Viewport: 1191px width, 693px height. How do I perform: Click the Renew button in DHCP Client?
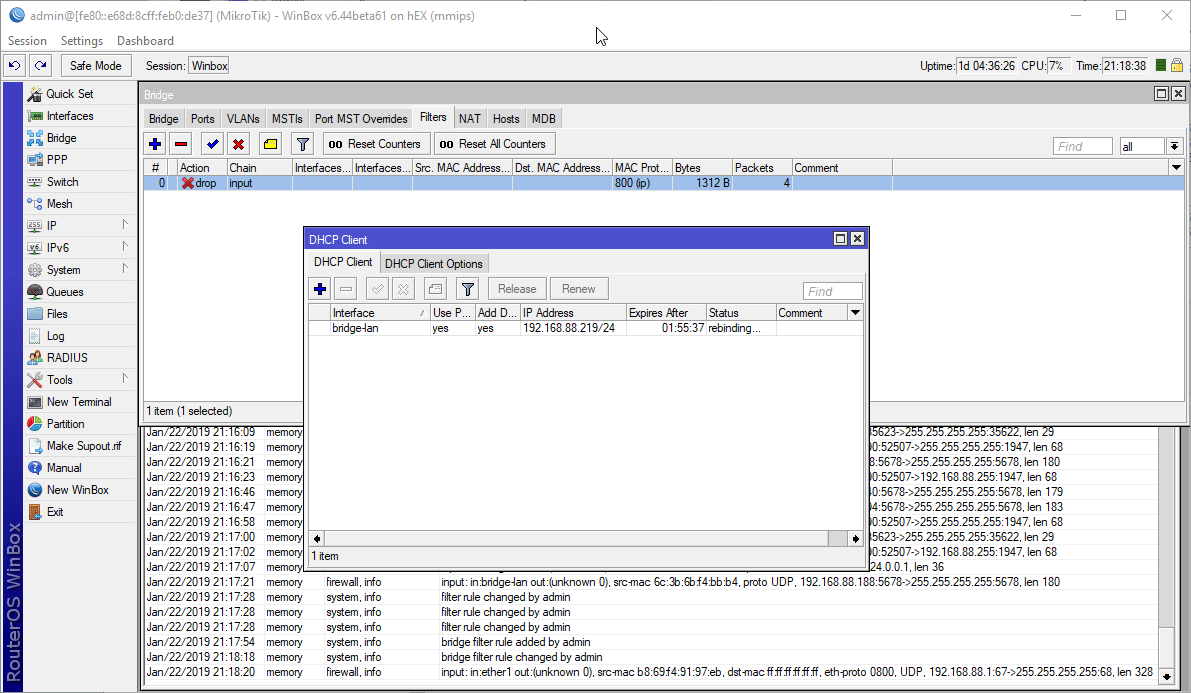pos(579,289)
